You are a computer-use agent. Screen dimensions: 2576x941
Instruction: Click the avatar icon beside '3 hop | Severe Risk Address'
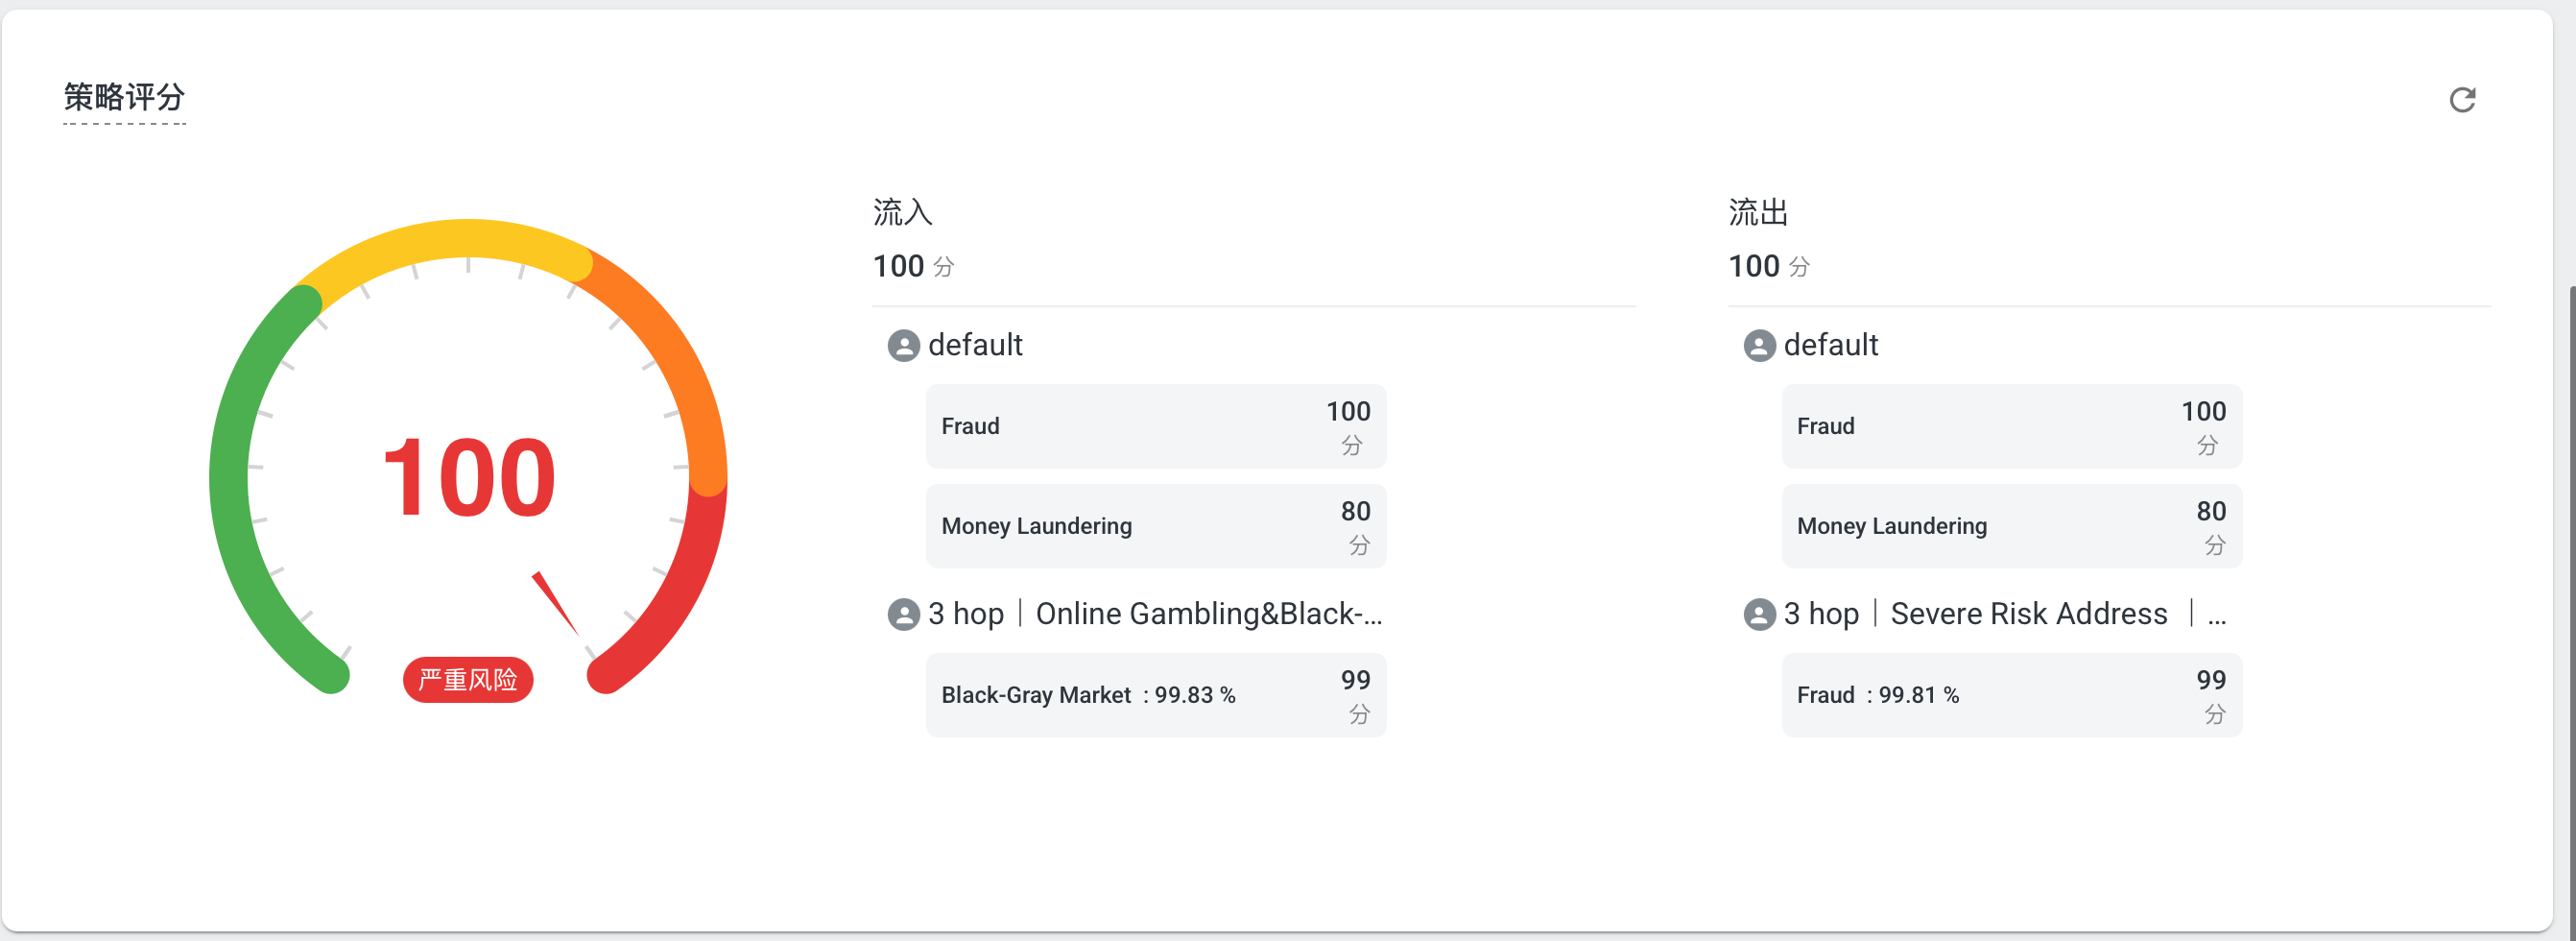click(x=1759, y=614)
